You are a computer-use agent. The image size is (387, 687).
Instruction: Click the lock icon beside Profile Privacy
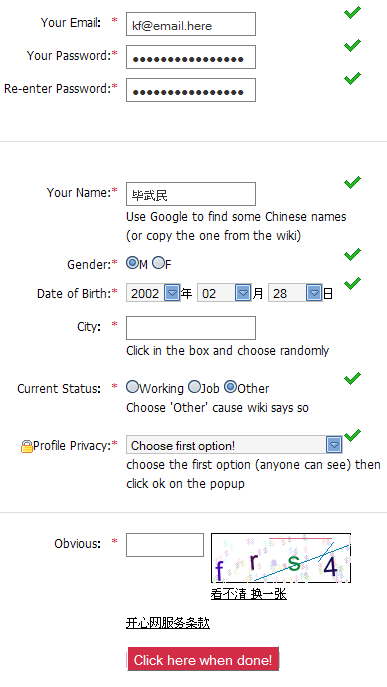(x=27, y=446)
